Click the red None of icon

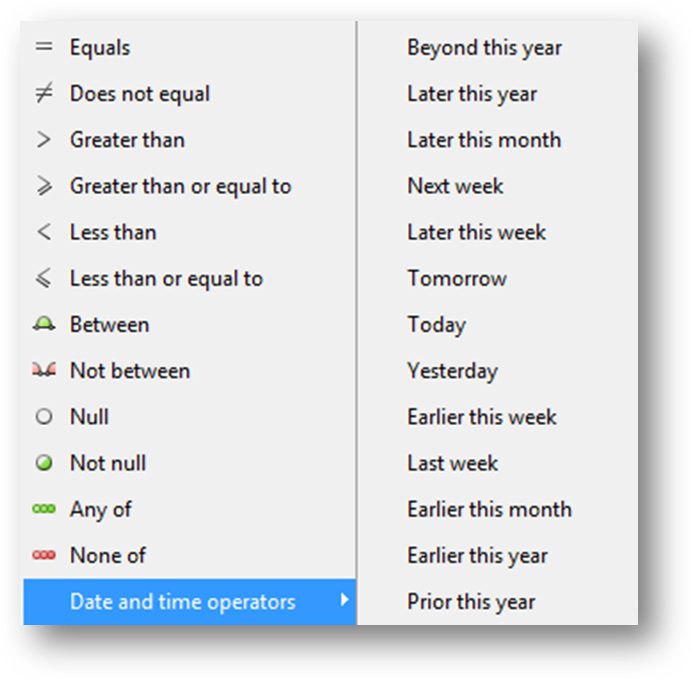click(x=44, y=555)
